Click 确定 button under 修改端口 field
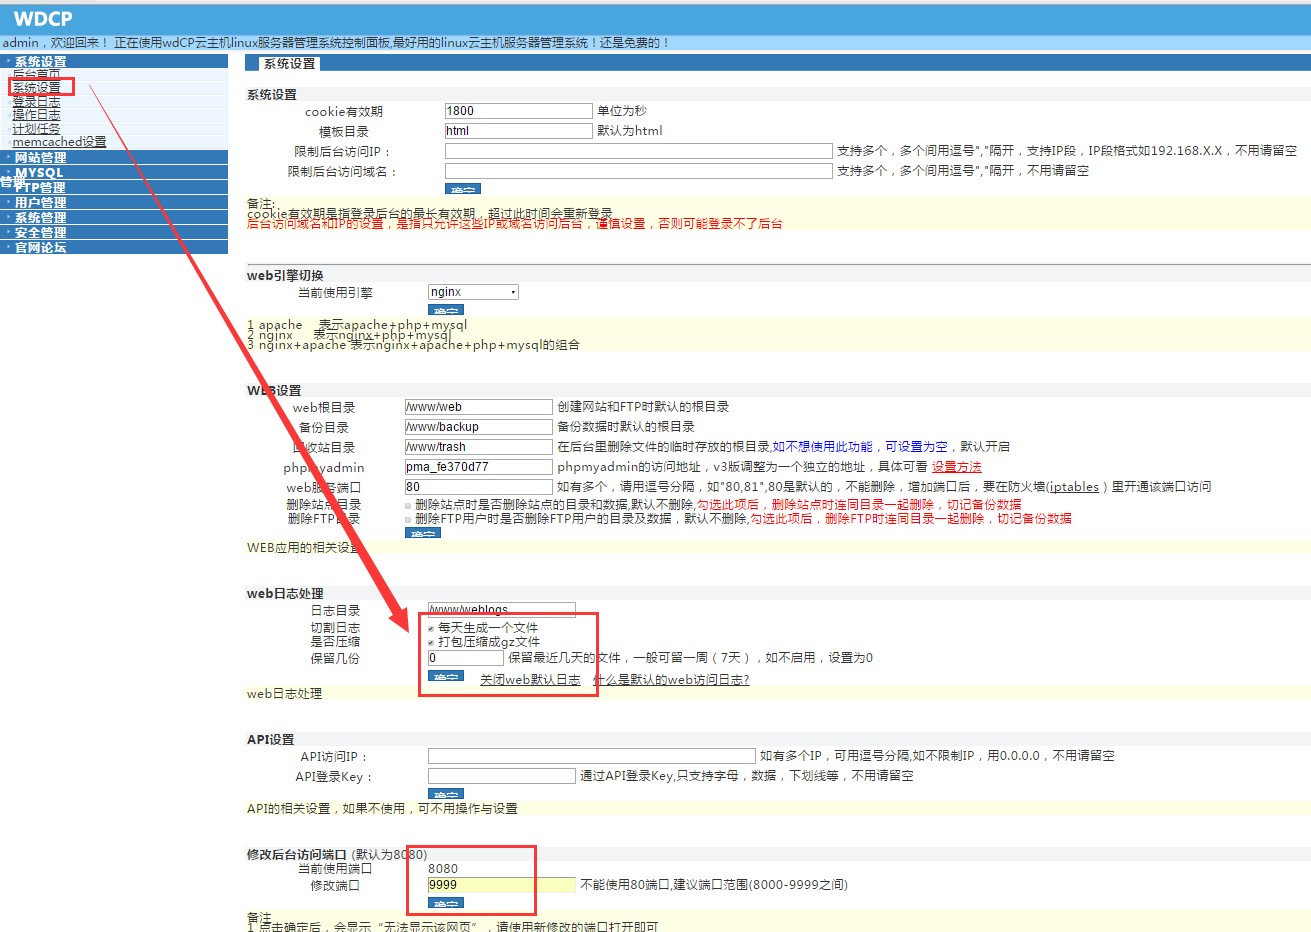Viewport: 1311px width, 932px height. 446,903
